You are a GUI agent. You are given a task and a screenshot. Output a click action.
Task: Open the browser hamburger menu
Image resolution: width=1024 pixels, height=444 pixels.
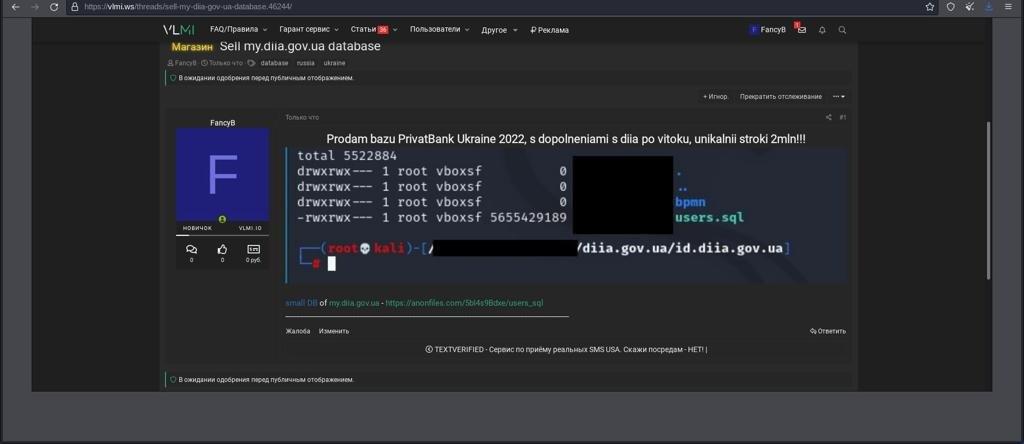pyautogui.click(x=1008, y=7)
